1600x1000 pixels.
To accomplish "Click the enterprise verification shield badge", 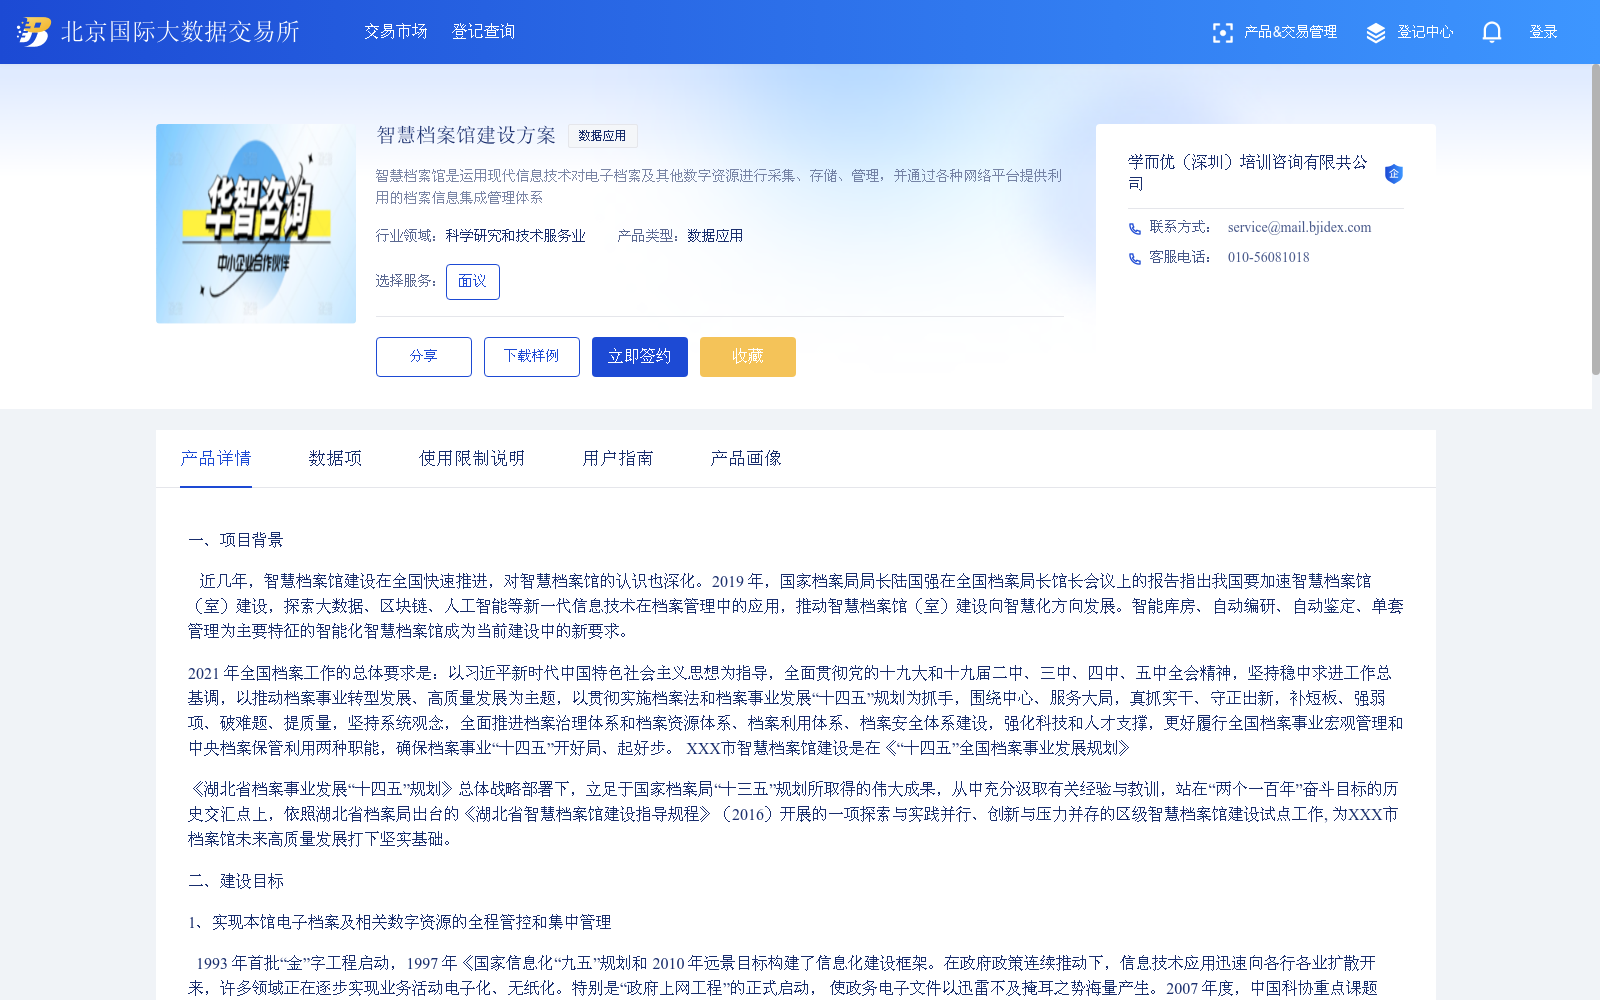I will coord(1394,174).
